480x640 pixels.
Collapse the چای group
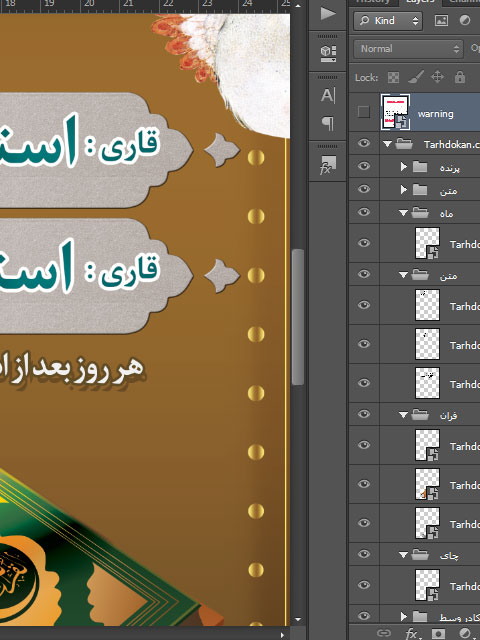tap(403, 555)
